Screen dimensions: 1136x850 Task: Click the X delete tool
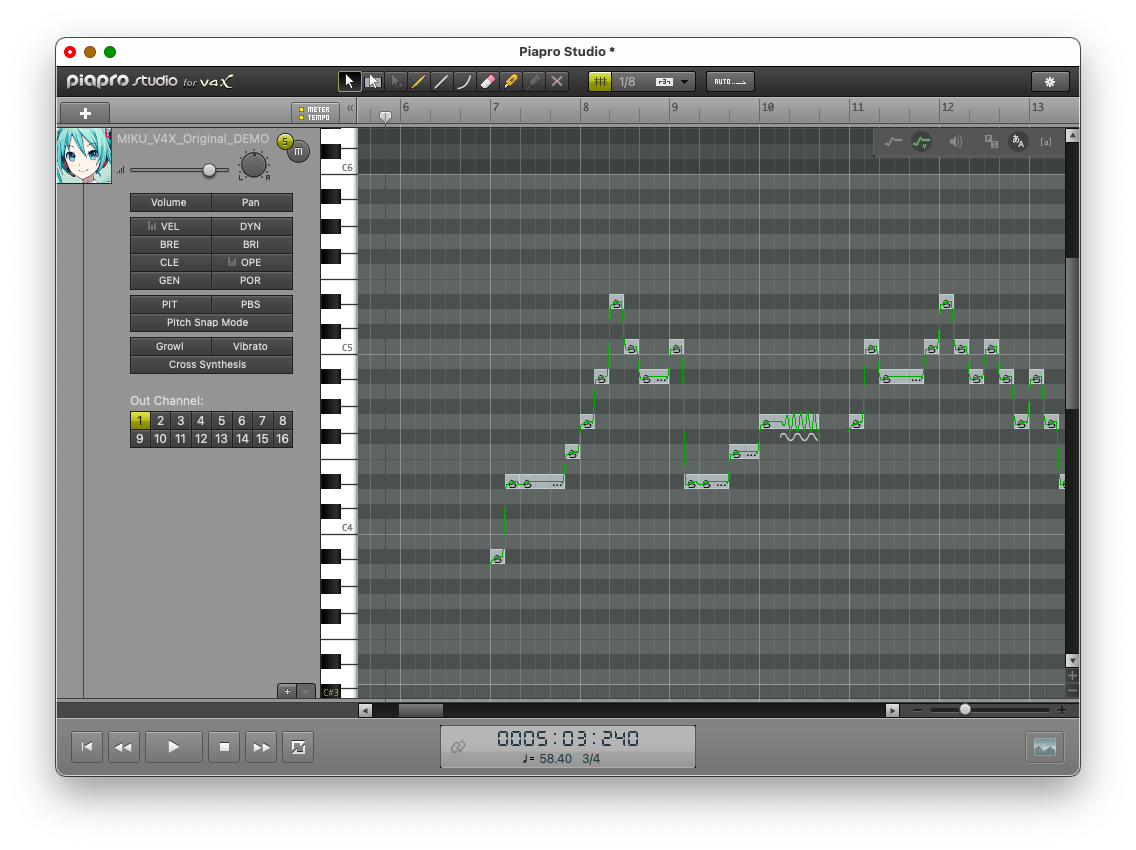pyautogui.click(x=557, y=82)
